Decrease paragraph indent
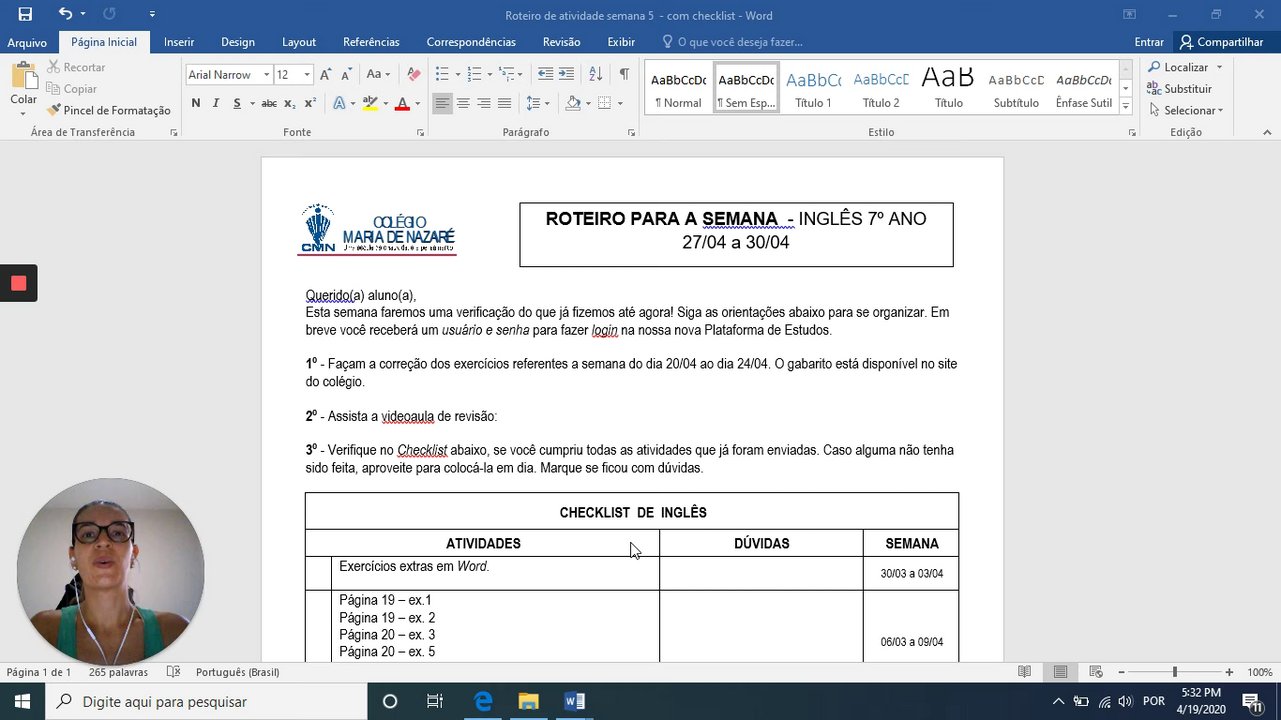This screenshot has height=720, width=1281. 545,75
